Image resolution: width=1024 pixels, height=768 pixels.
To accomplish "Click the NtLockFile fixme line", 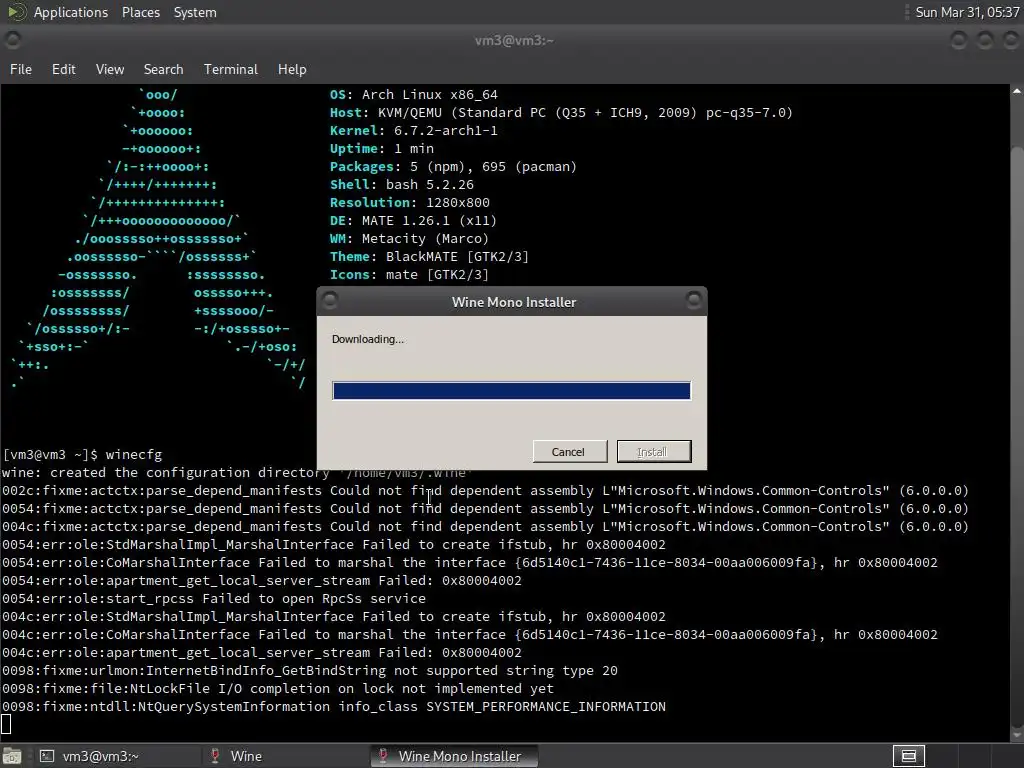I will click(x=278, y=689).
